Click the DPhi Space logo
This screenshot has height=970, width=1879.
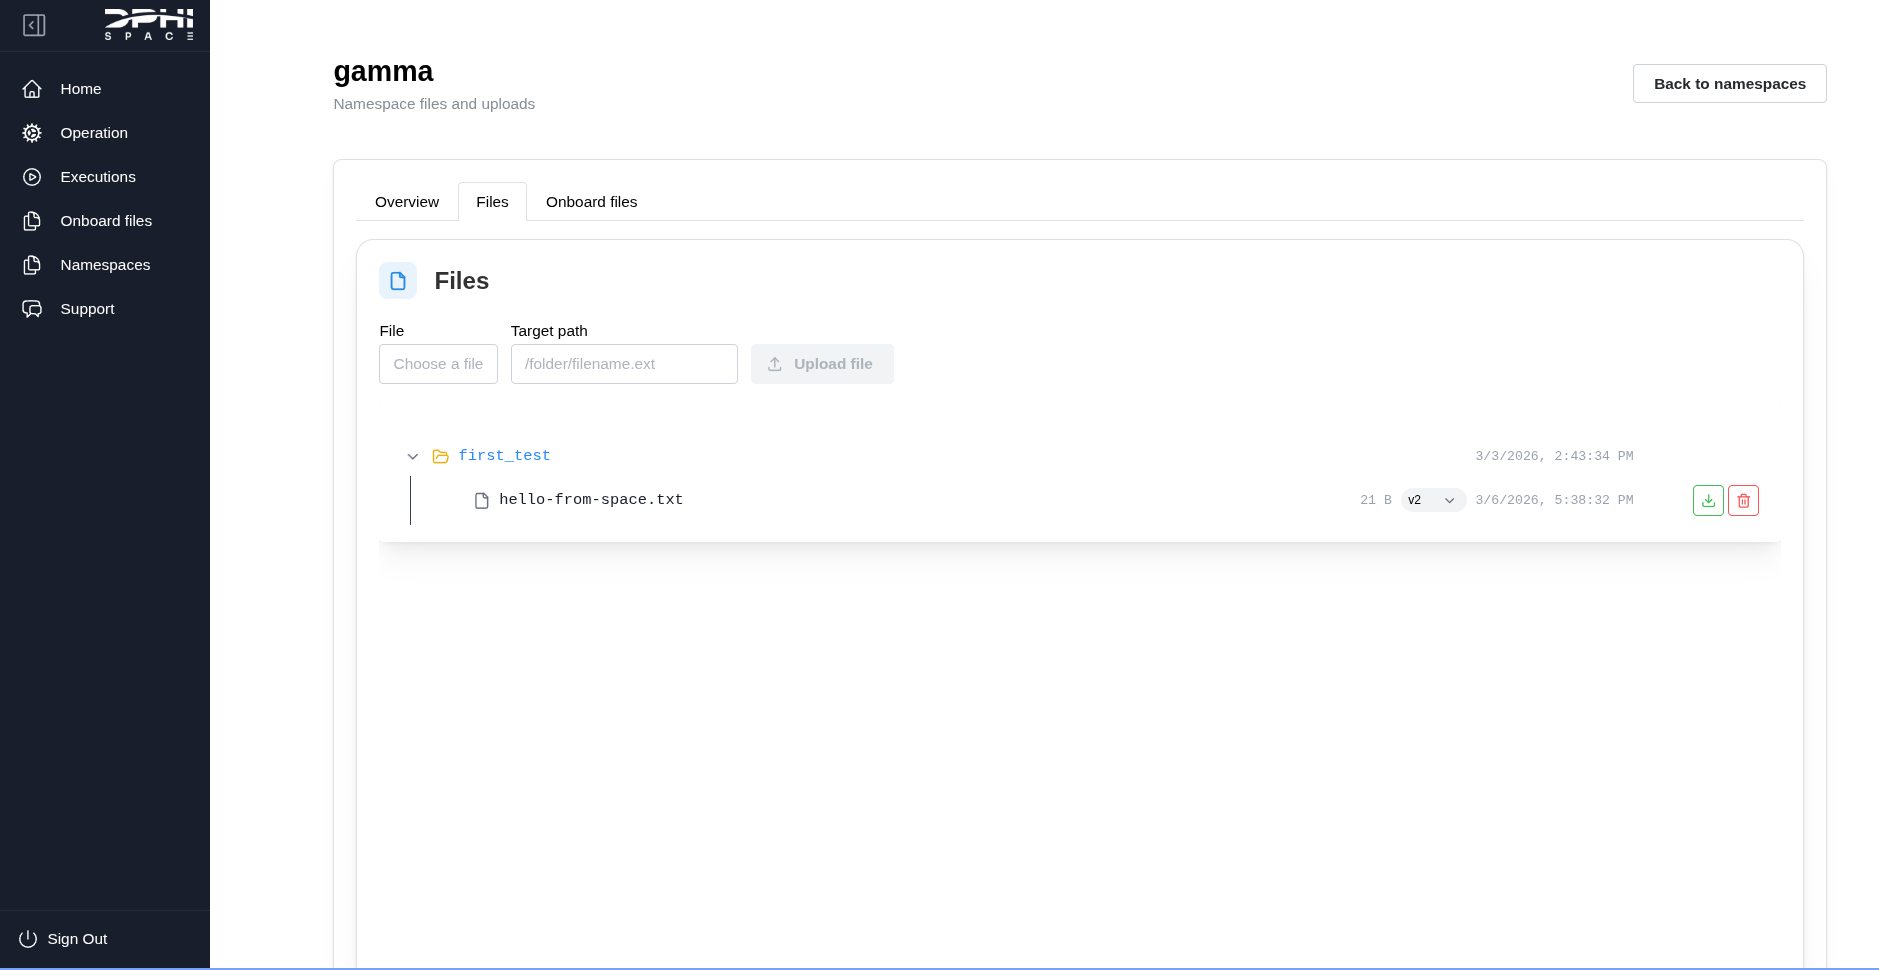(149, 24)
